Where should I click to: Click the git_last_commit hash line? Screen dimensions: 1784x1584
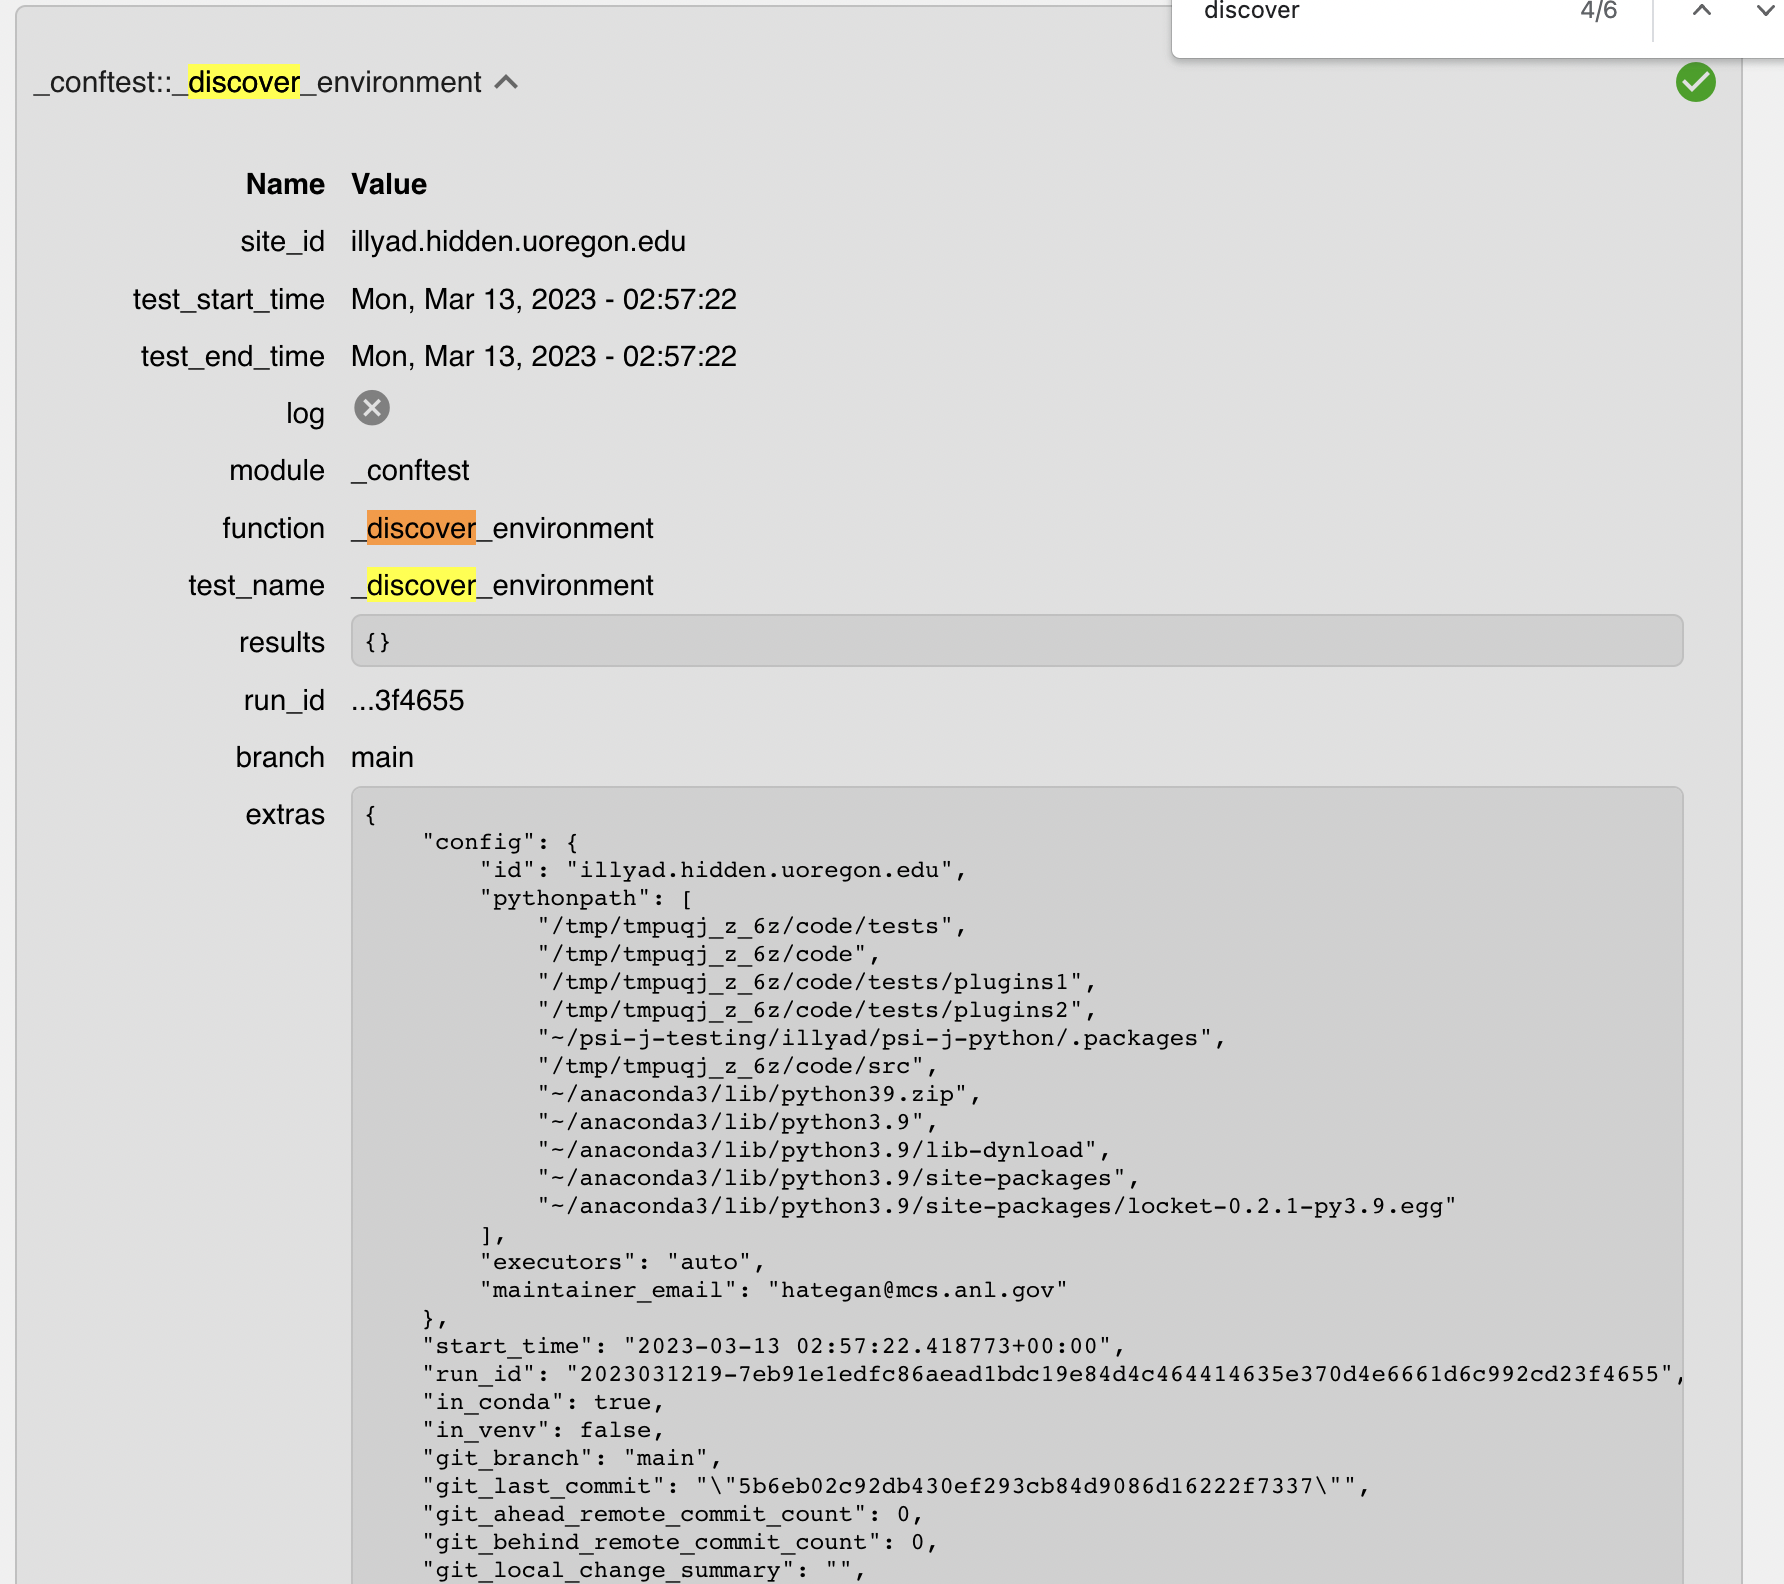click(x=895, y=1486)
